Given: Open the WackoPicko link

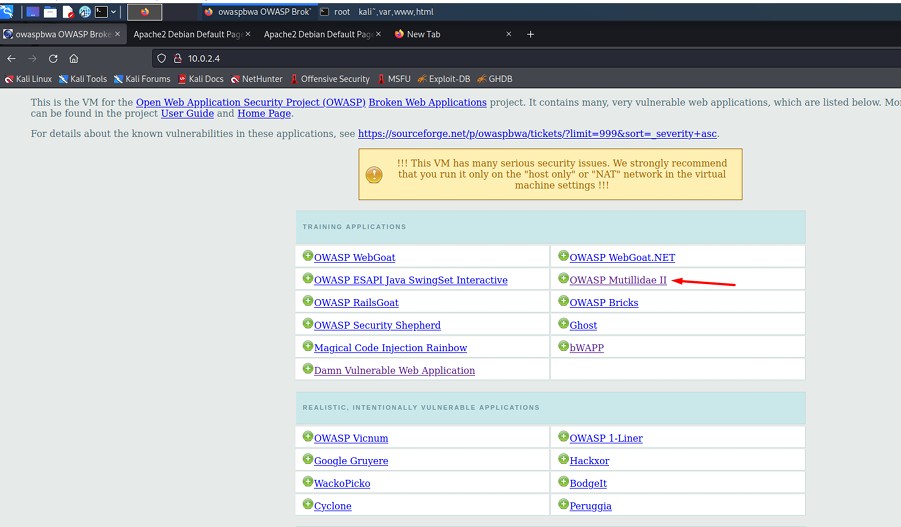Looking at the screenshot, I should pos(342,484).
